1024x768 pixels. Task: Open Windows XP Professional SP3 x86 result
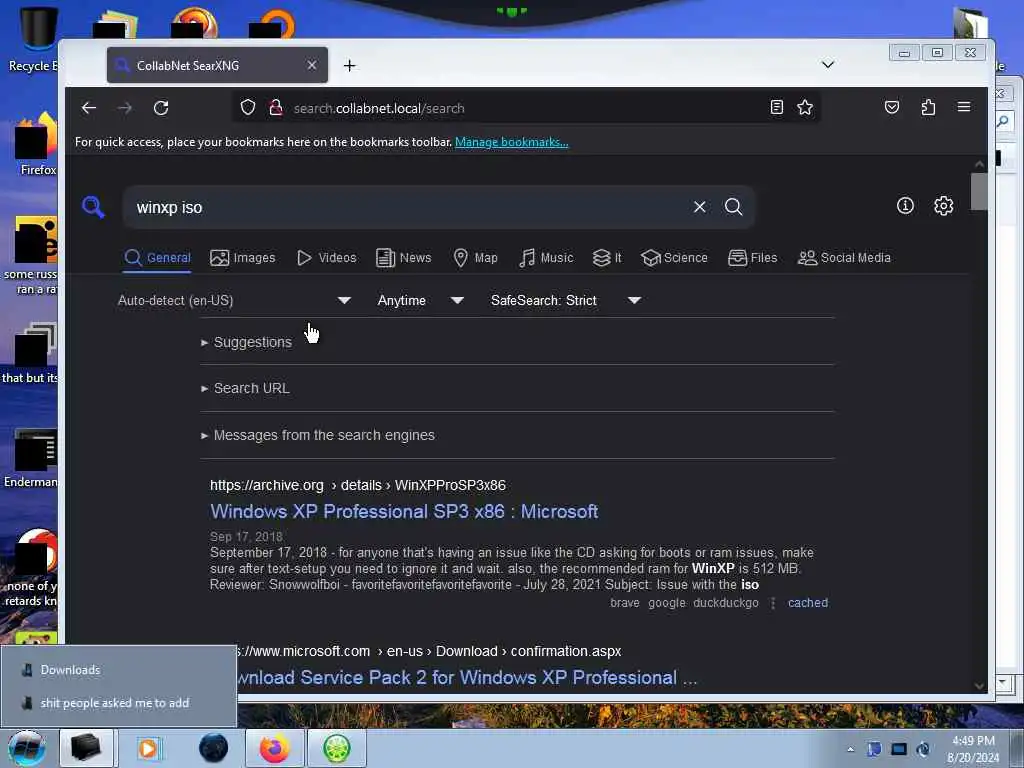[404, 511]
